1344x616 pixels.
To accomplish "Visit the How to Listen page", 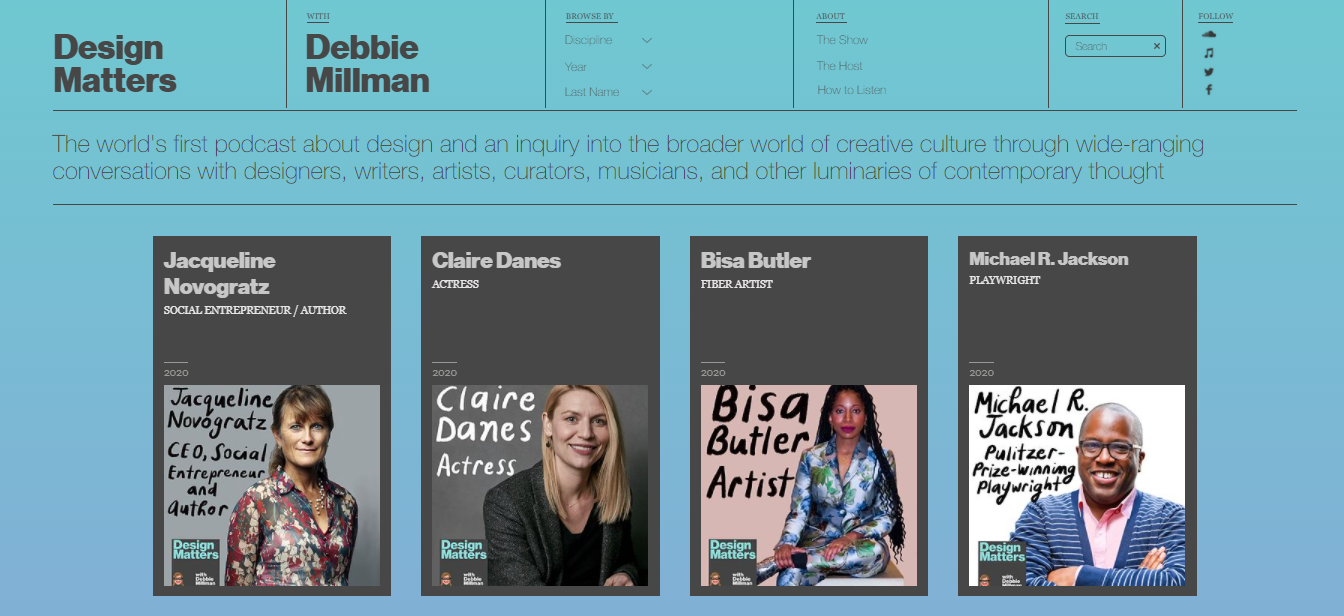I will (x=851, y=89).
